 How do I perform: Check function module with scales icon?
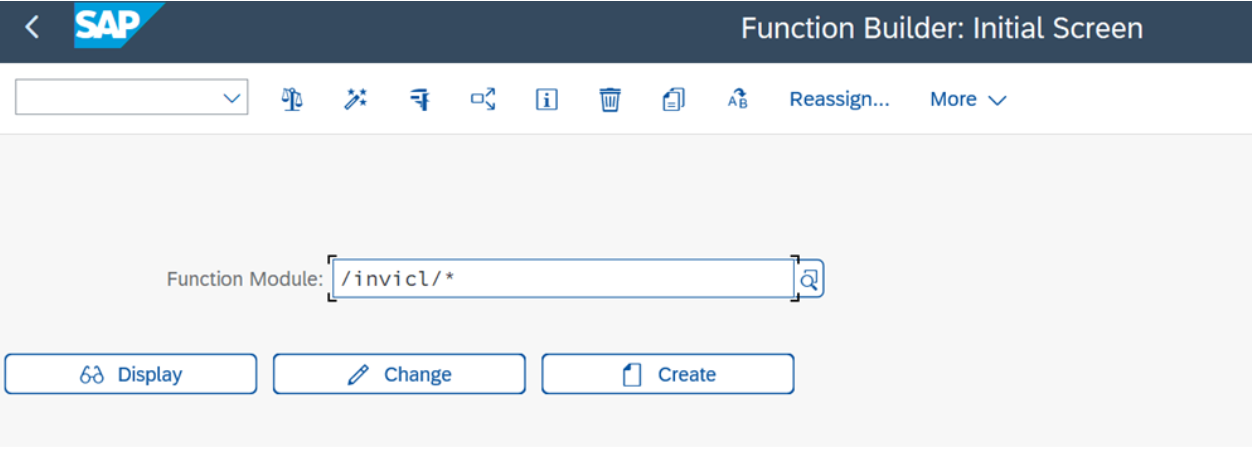292,99
